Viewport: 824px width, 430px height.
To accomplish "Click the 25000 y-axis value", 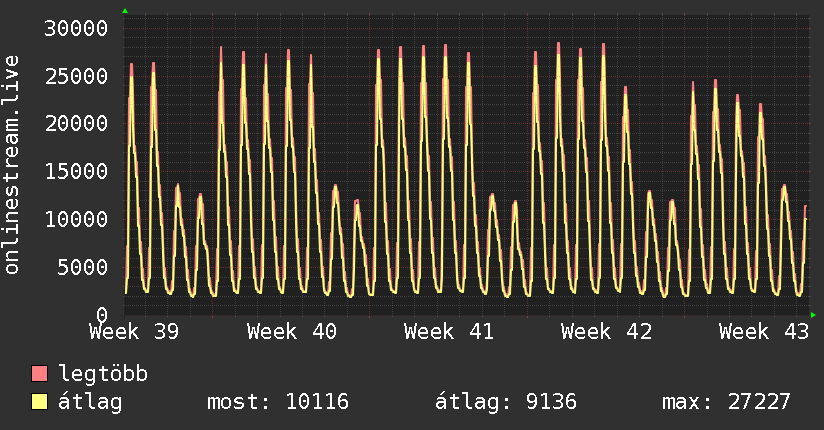I will coord(76,76).
